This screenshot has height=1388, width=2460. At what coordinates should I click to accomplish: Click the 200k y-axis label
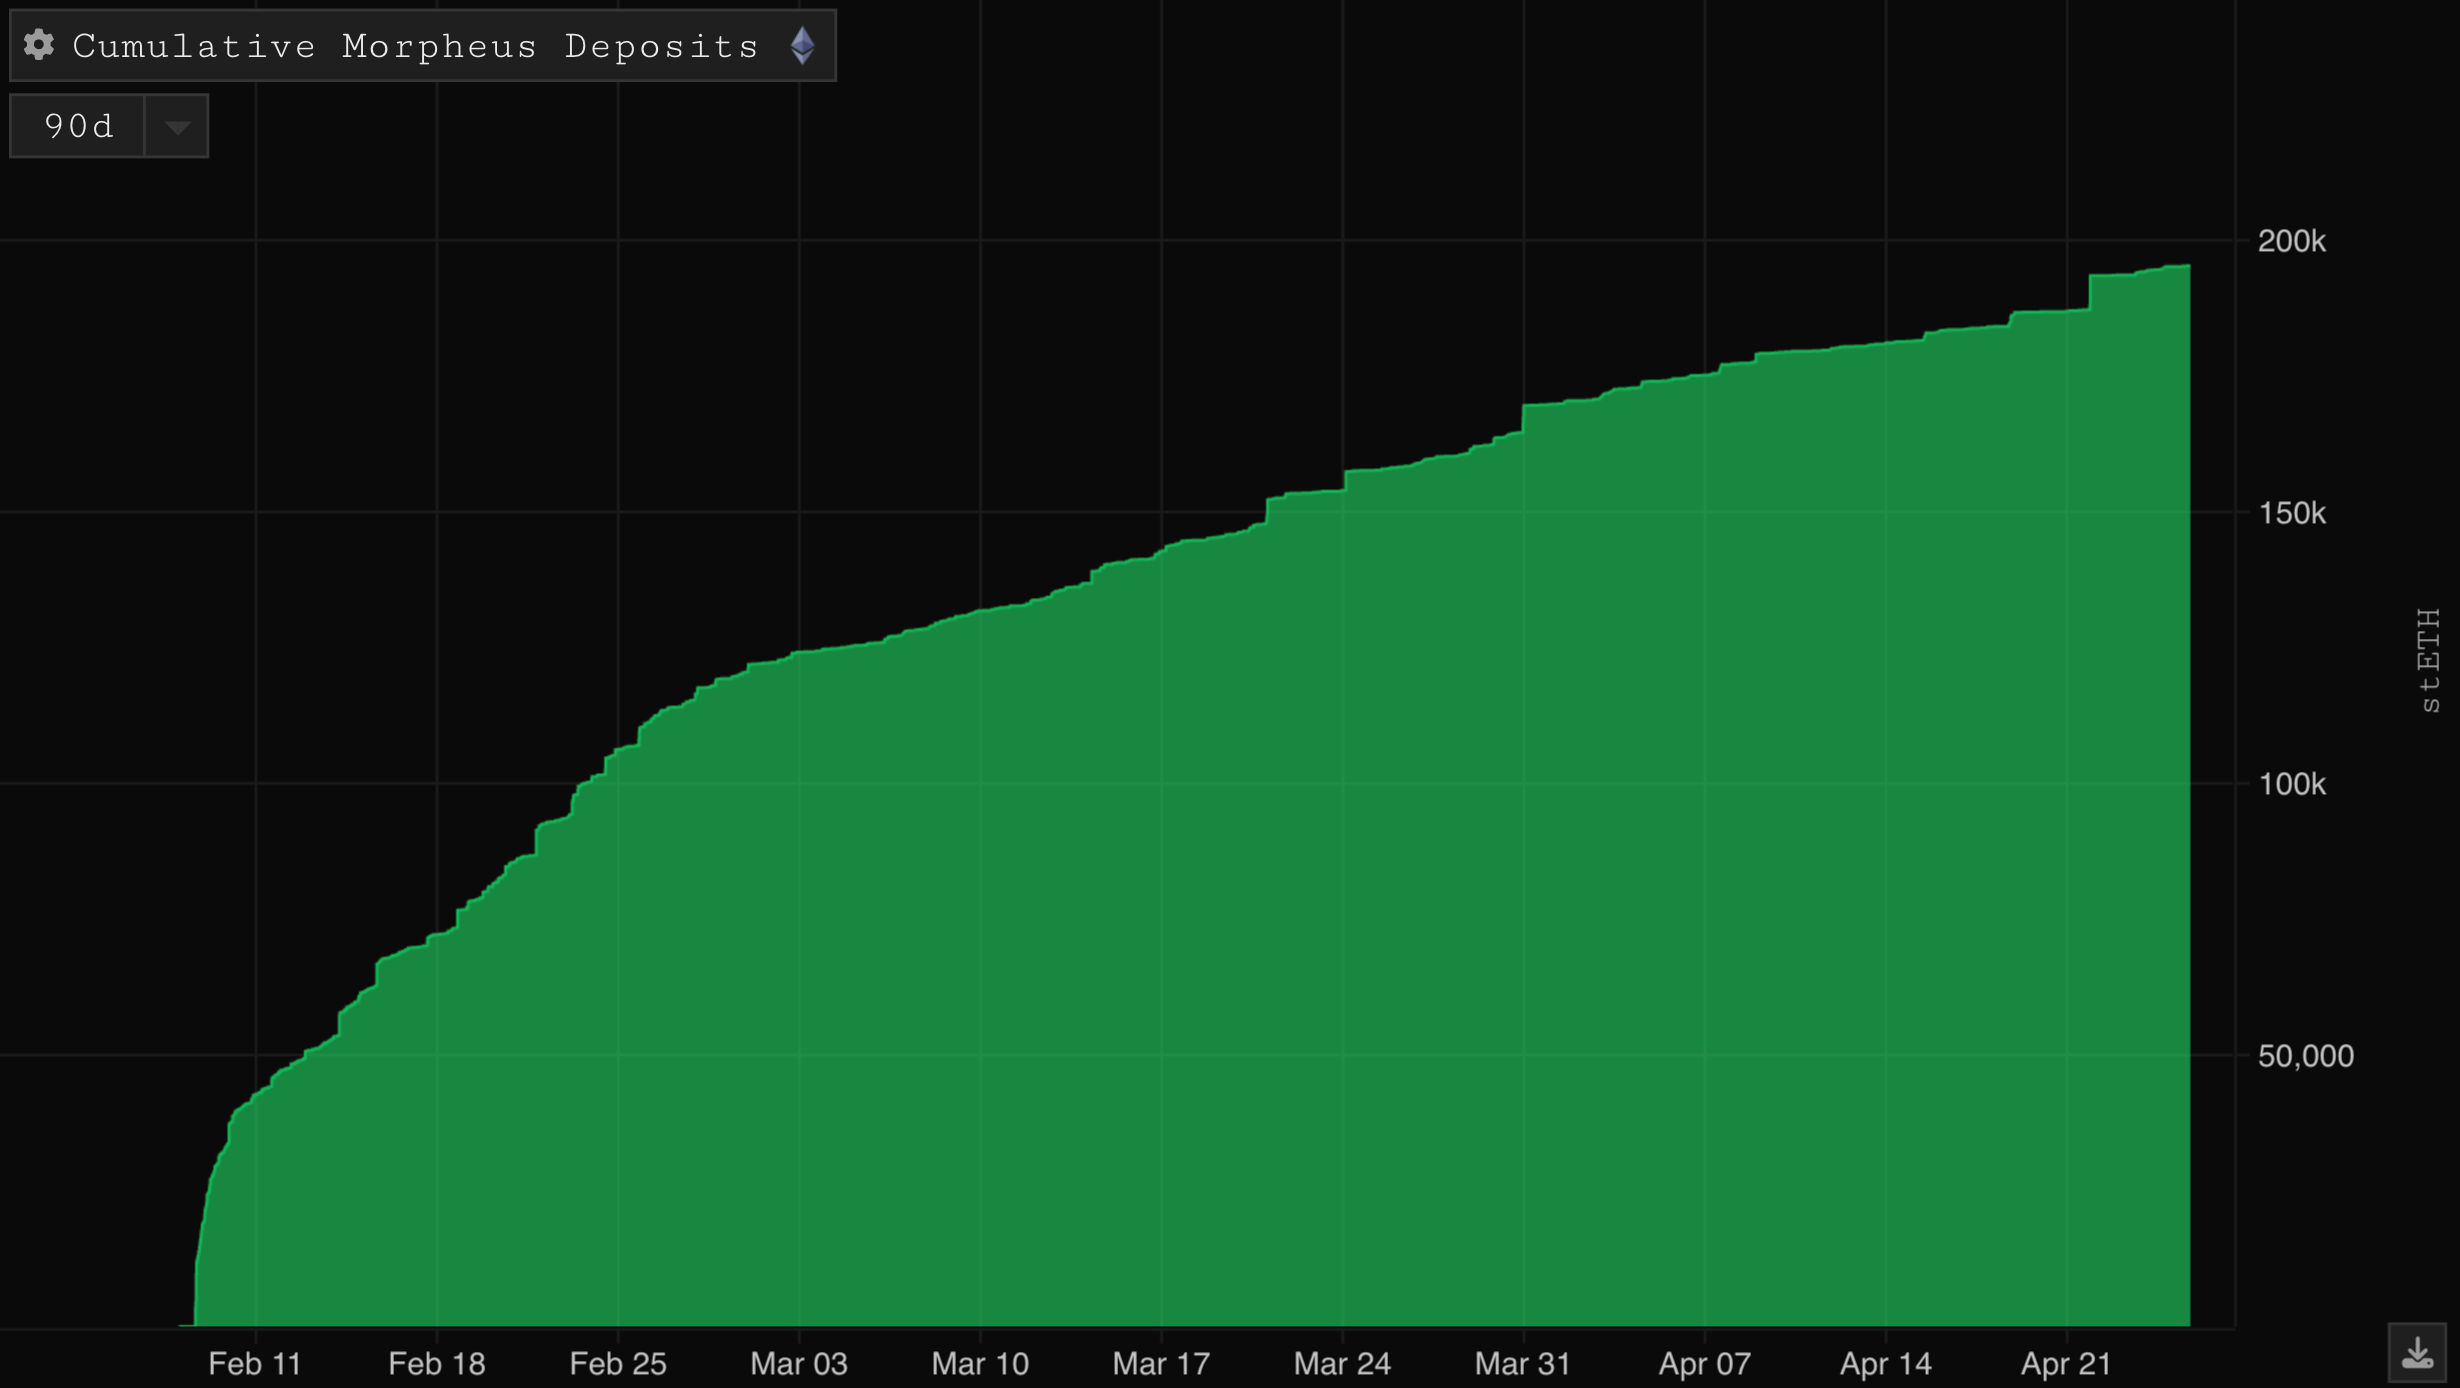(x=2291, y=242)
